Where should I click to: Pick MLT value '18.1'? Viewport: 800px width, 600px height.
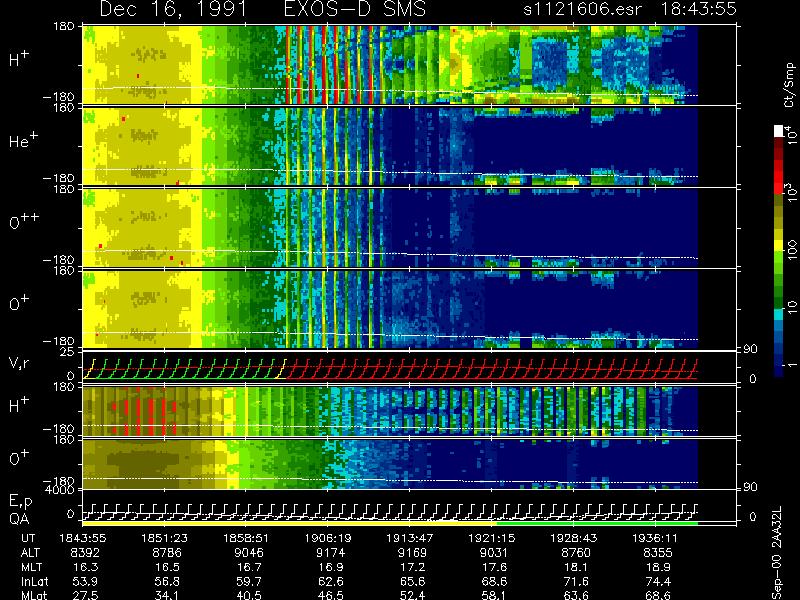[x=576, y=567]
